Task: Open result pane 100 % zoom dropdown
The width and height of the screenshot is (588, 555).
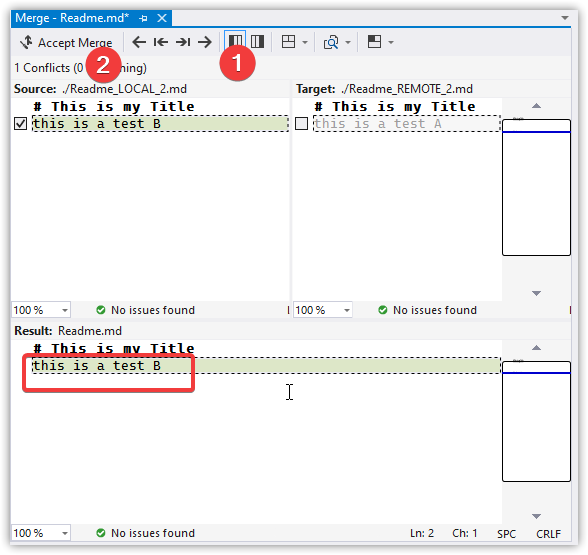Action: [65, 533]
